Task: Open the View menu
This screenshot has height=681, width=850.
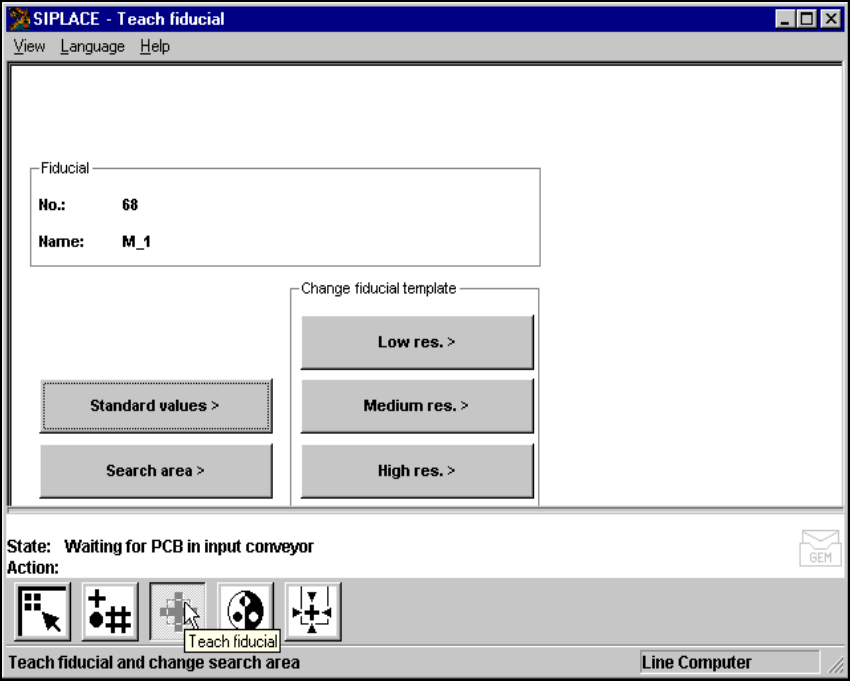Action: (x=29, y=47)
